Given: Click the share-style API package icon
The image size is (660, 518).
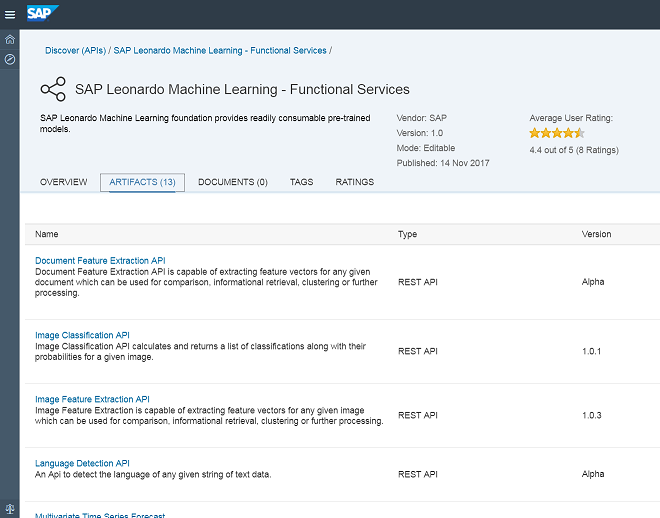Looking at the screenshot, I should pos(53,89).
